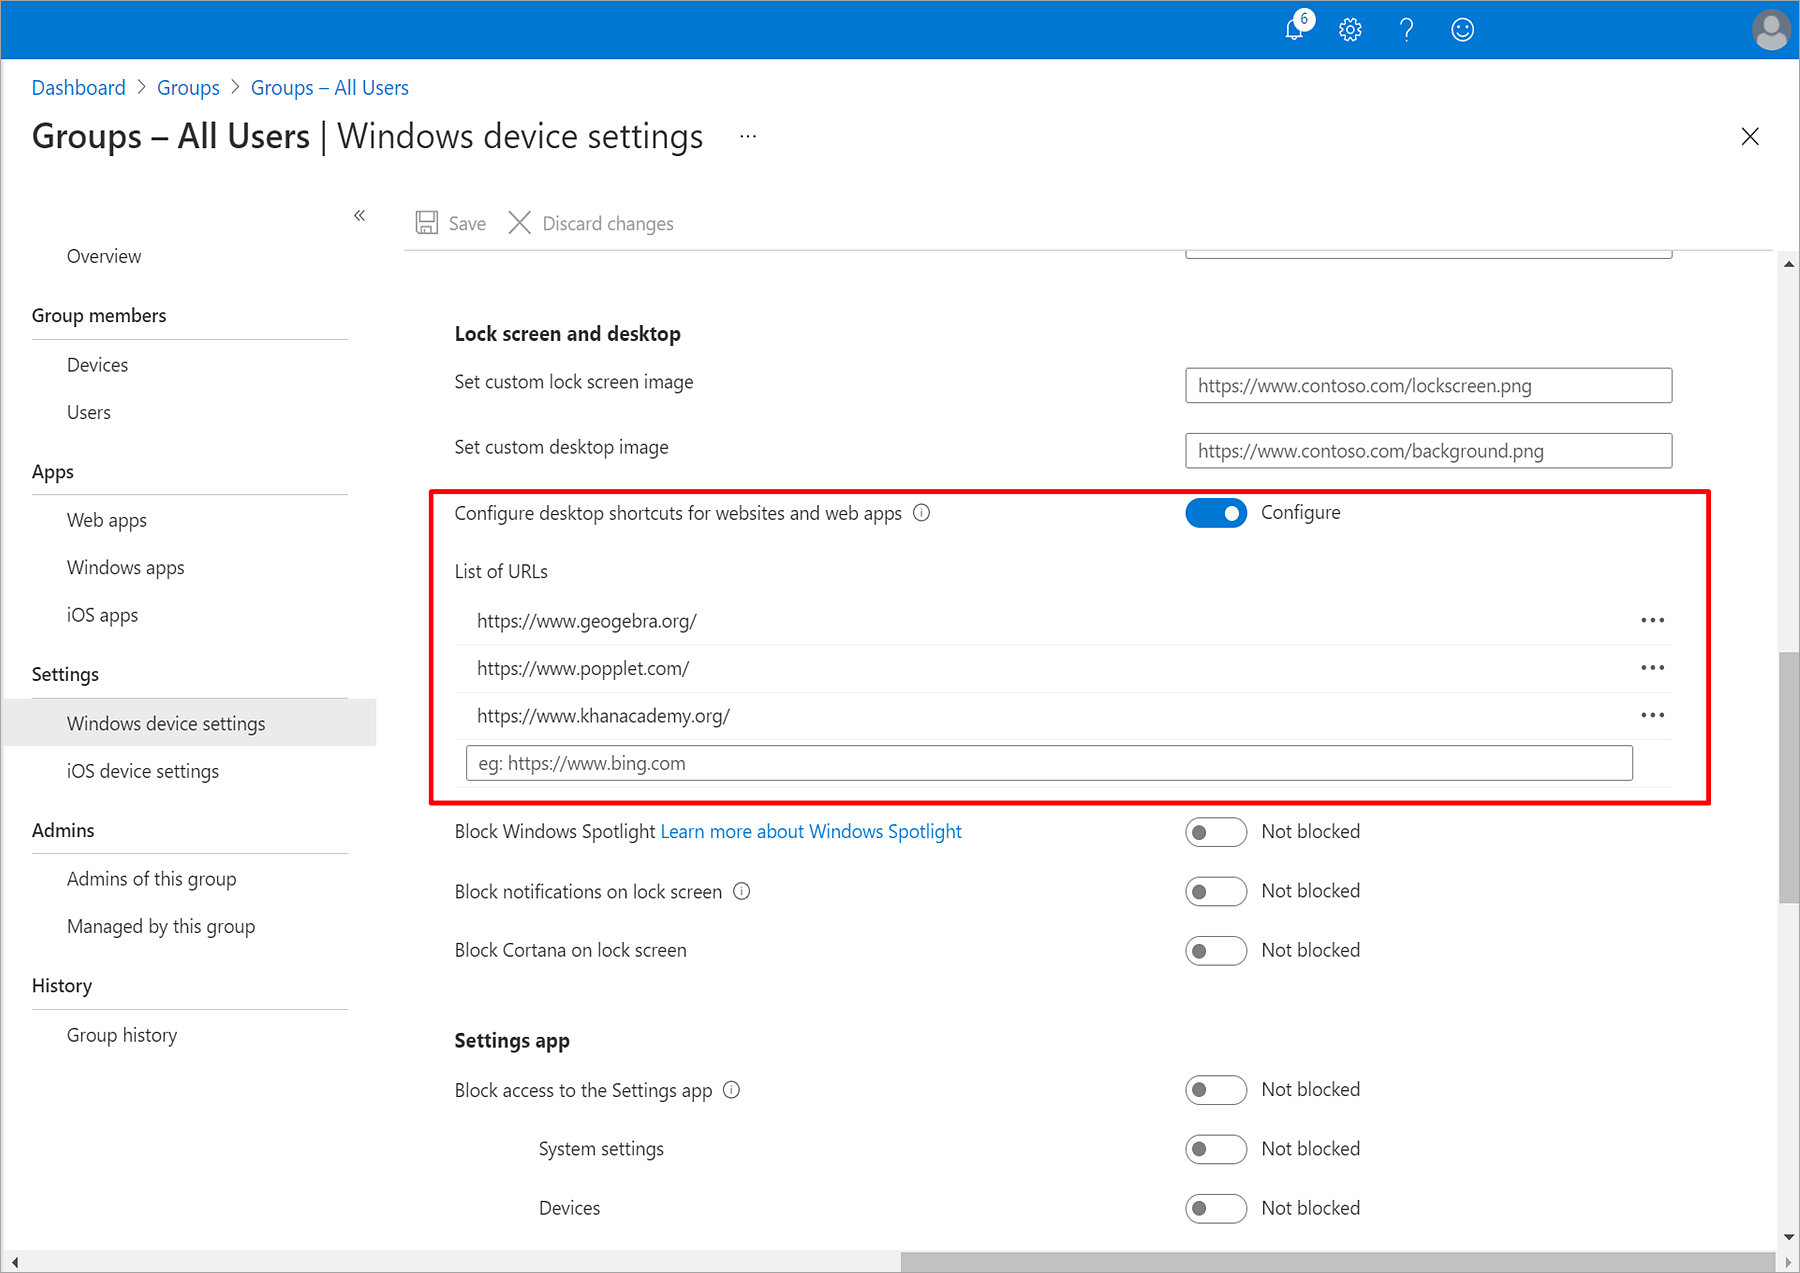The width and height of the screenshot is (1800, 1273).
Task: Click the new URL input field
Action: [x=1049, y=763]
